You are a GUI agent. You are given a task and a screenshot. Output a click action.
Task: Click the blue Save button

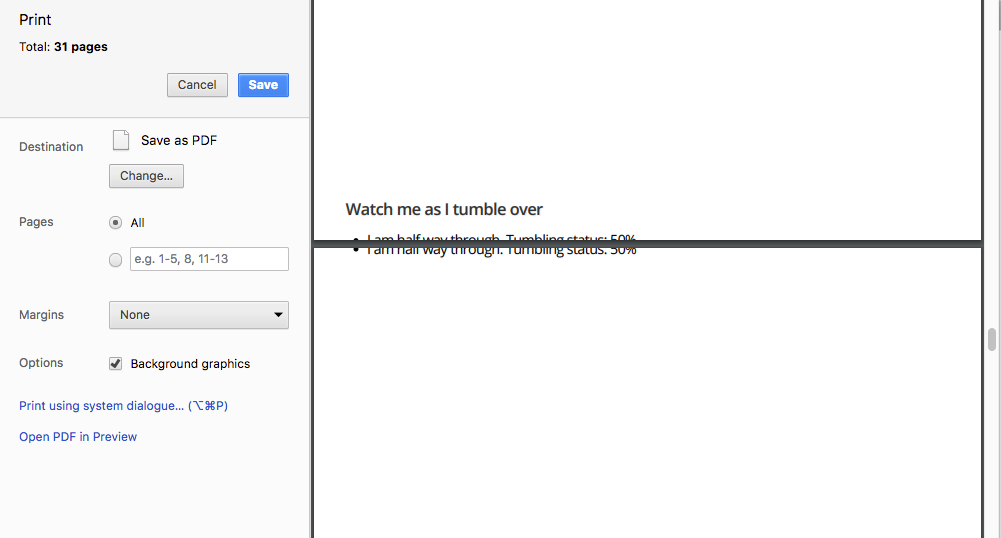click(x=263, y=85)
